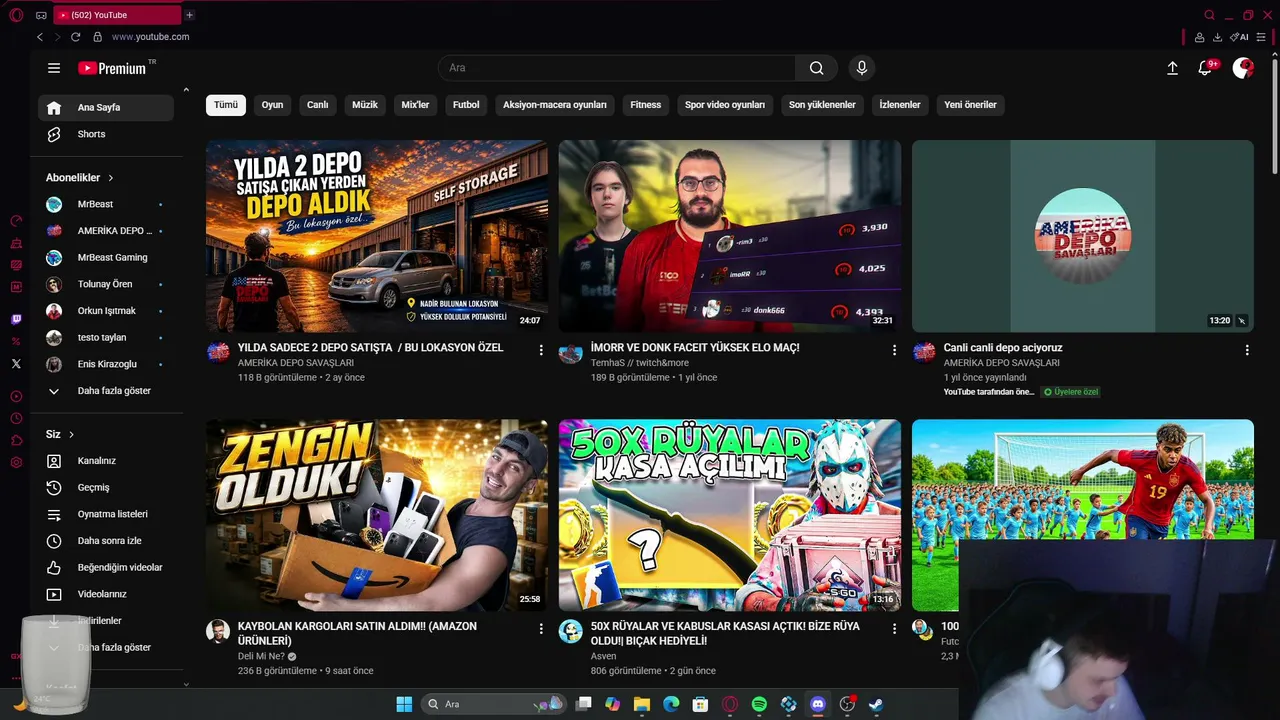Open Twitch in the Opera sidebar
The width and height of the screenshot is (1280, 720).
tap(16, 320)
